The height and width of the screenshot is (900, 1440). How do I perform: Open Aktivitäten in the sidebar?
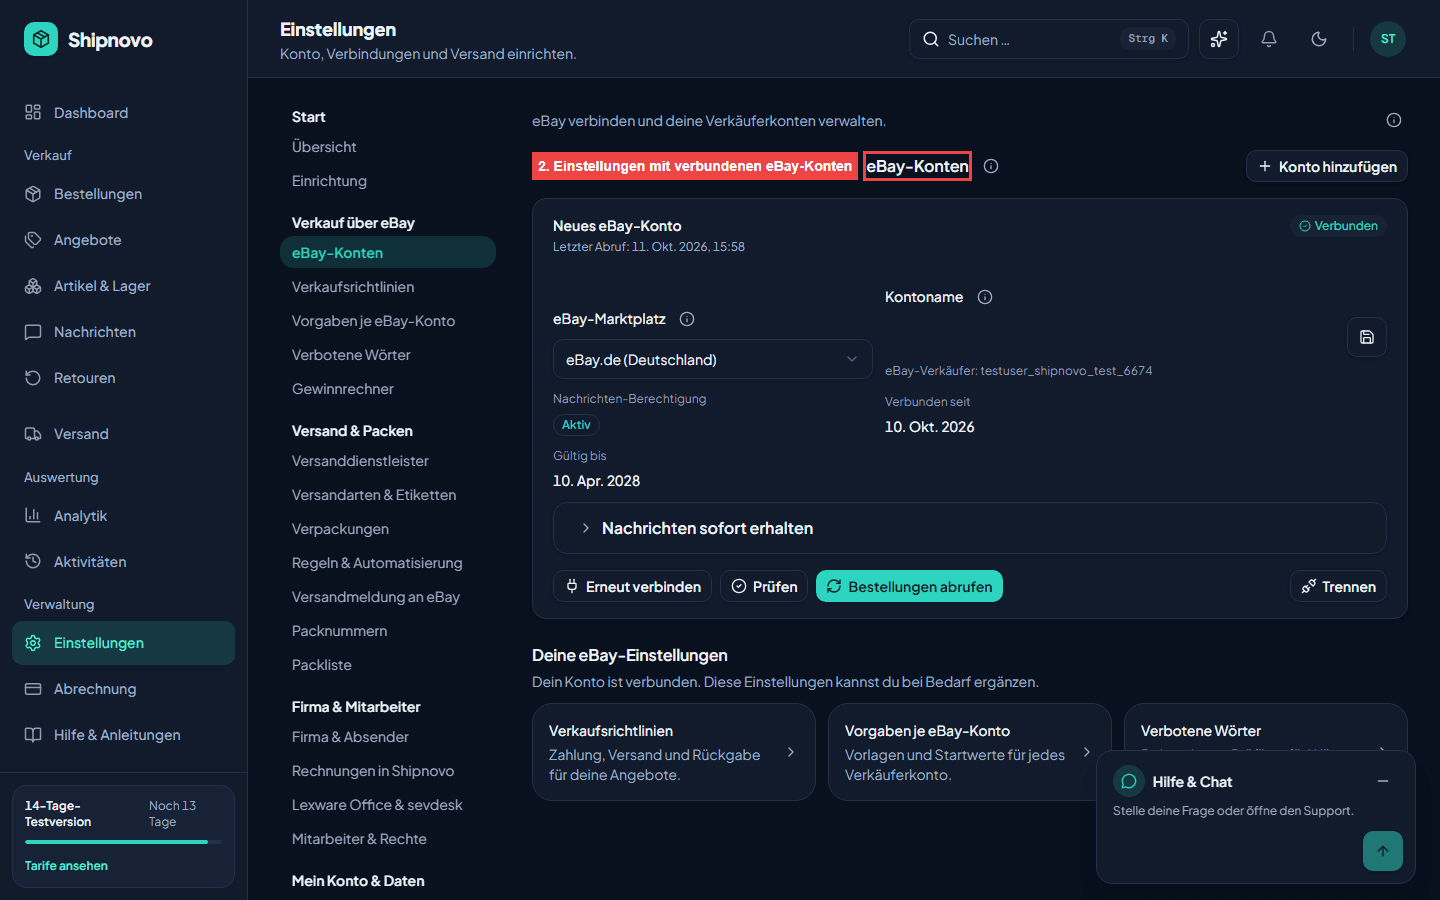123,562
